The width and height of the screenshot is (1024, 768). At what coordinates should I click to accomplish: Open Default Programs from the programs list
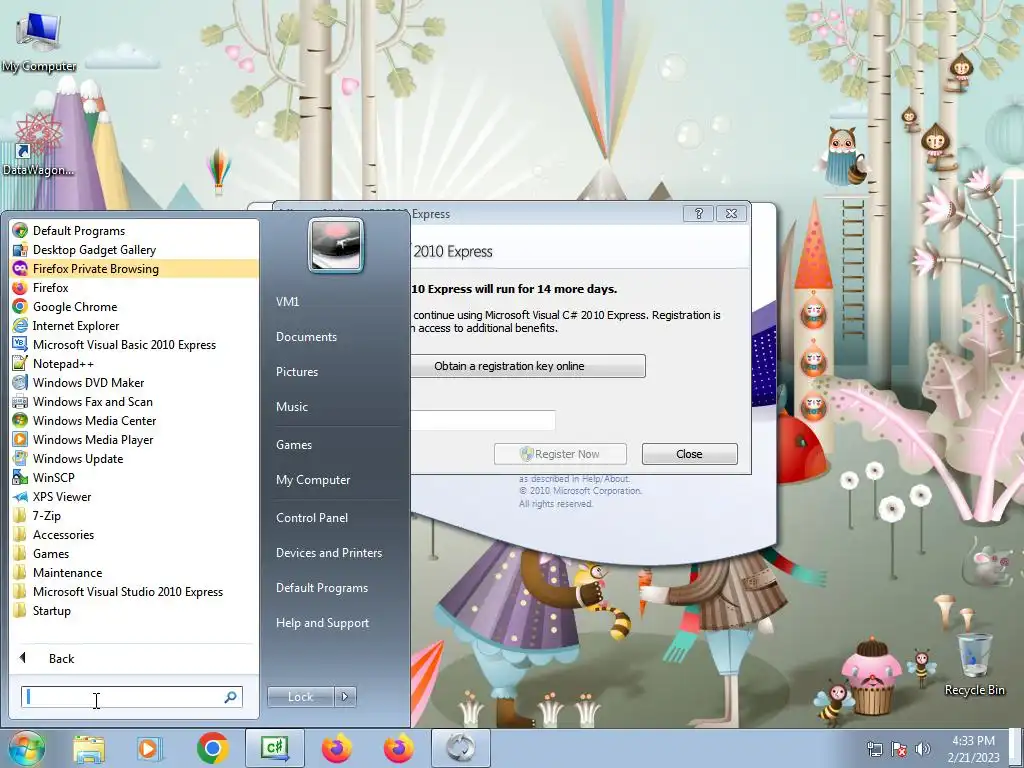pos(134,231)
